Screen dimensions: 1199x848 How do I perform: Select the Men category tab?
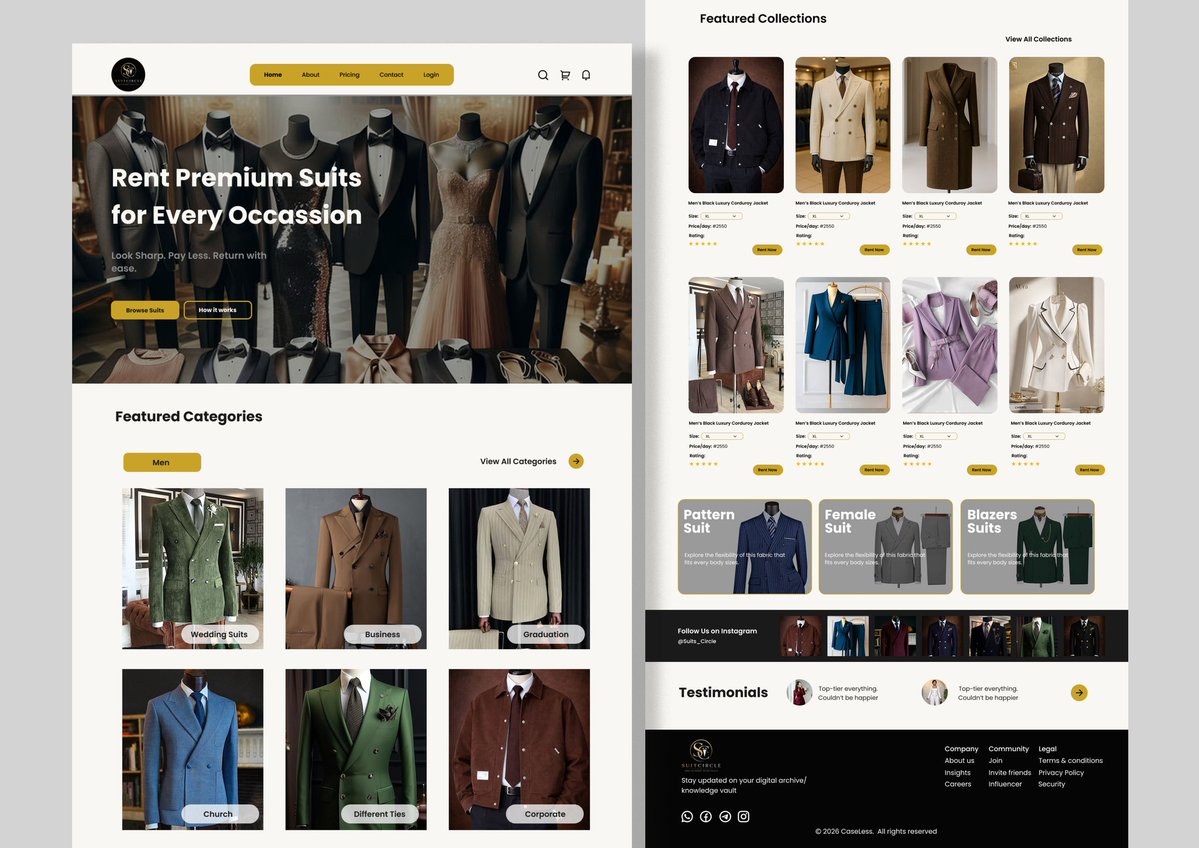(x=162, y=462)
